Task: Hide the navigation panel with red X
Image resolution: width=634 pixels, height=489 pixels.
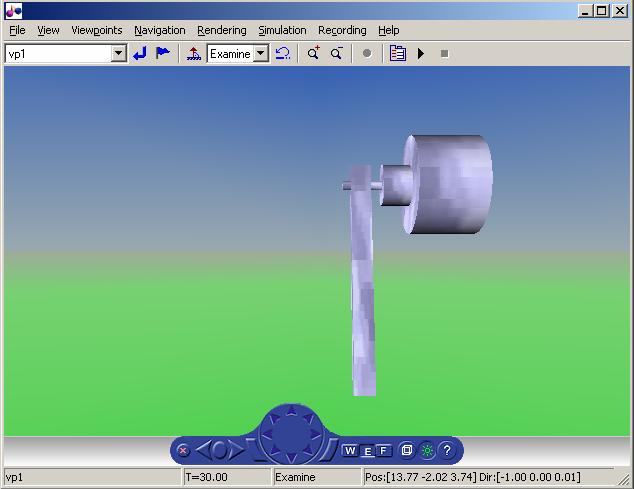Action: point(183,450)
